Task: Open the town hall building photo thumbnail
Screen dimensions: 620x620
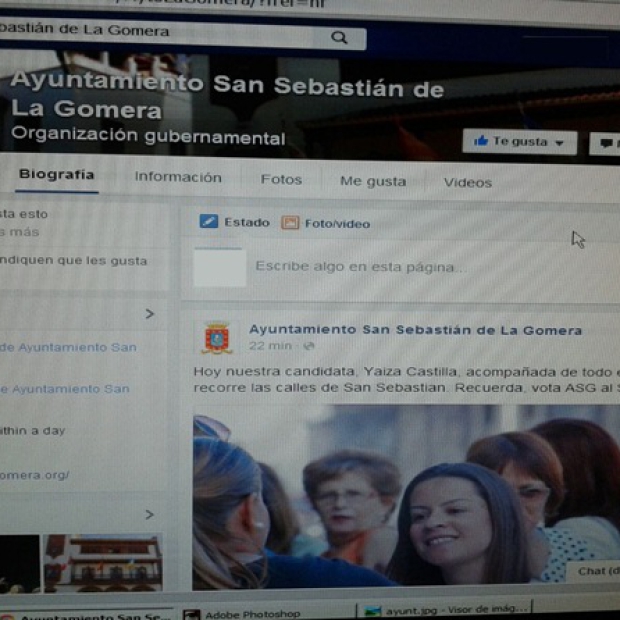Action: pyautogui.click(x=103, y=563)
